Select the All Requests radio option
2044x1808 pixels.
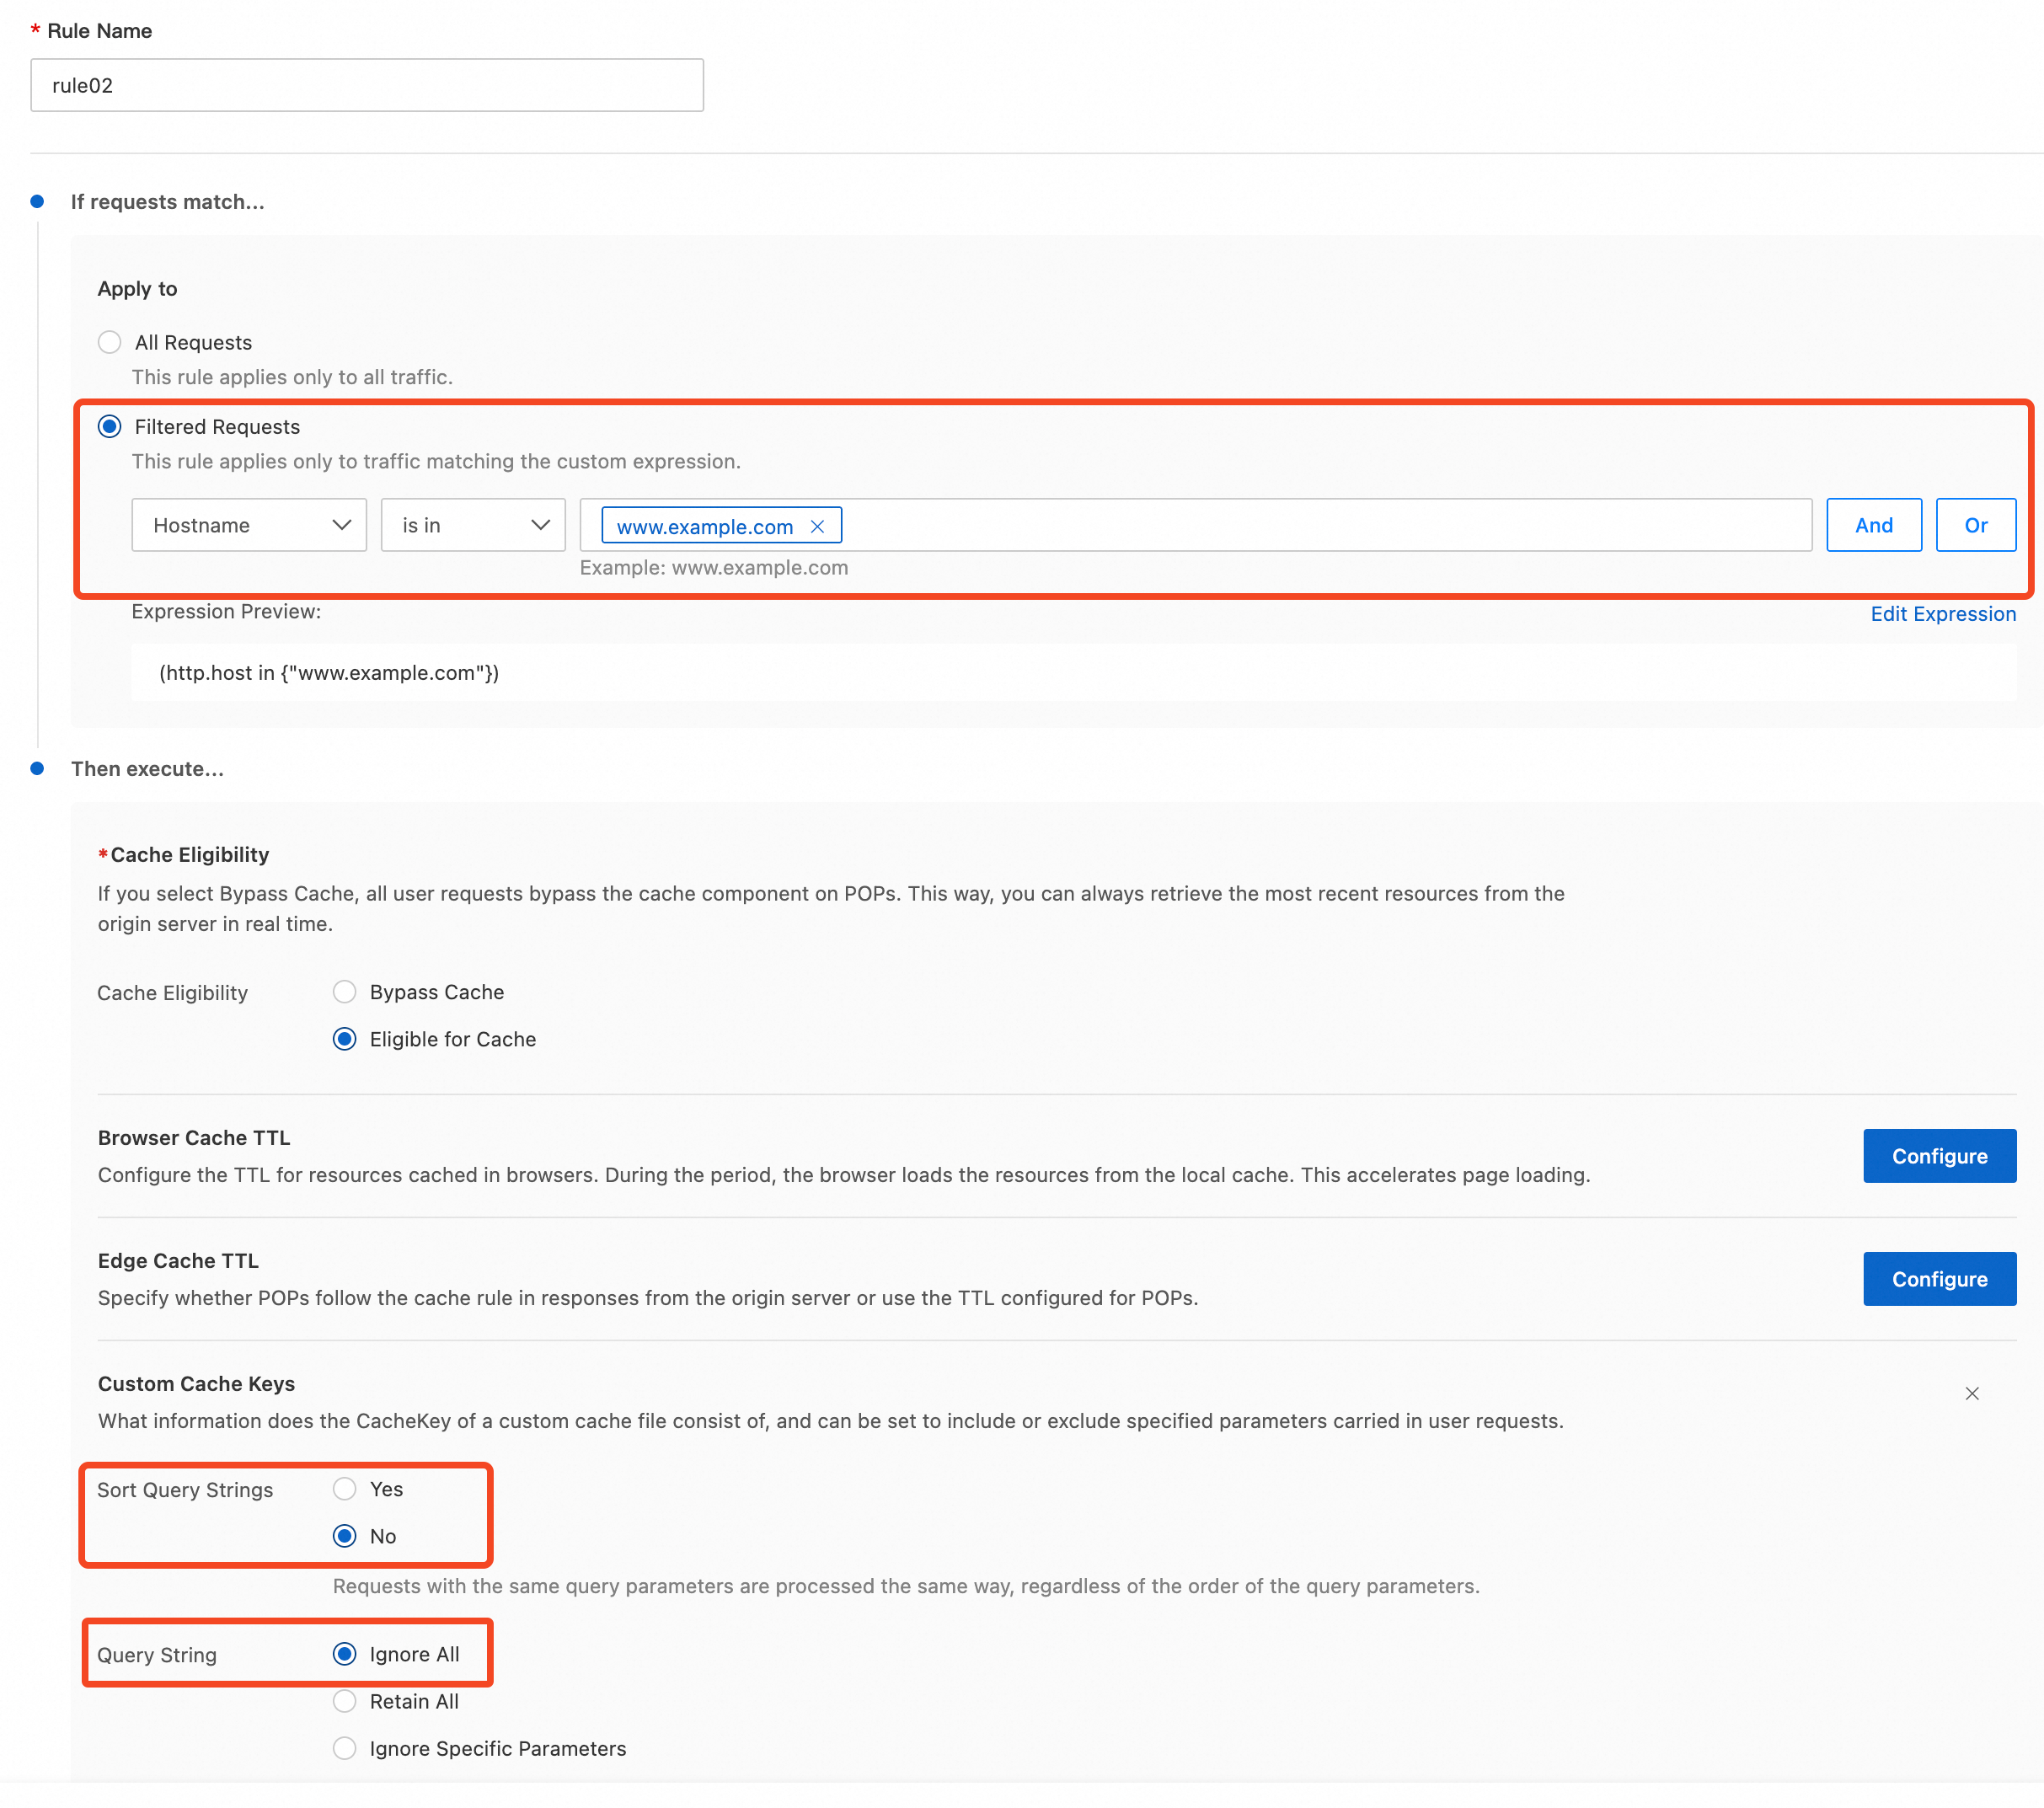tap(110, 342)
